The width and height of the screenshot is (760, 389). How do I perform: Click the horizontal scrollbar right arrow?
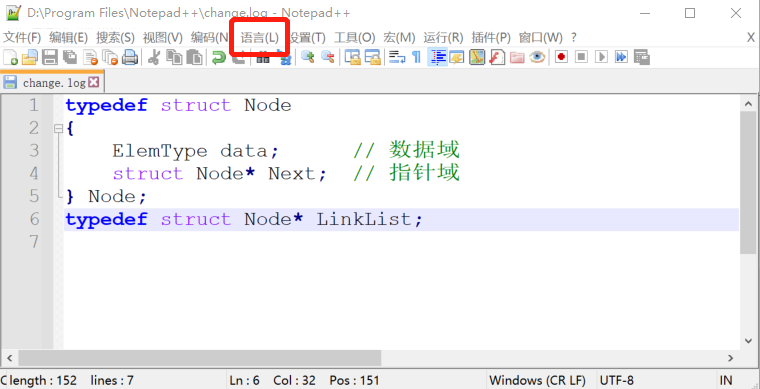(x=730, y=358)
